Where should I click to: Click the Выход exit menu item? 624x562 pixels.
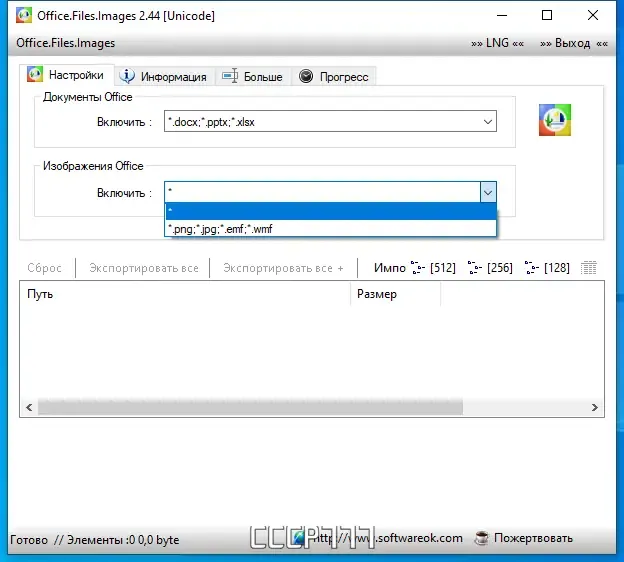573,43
